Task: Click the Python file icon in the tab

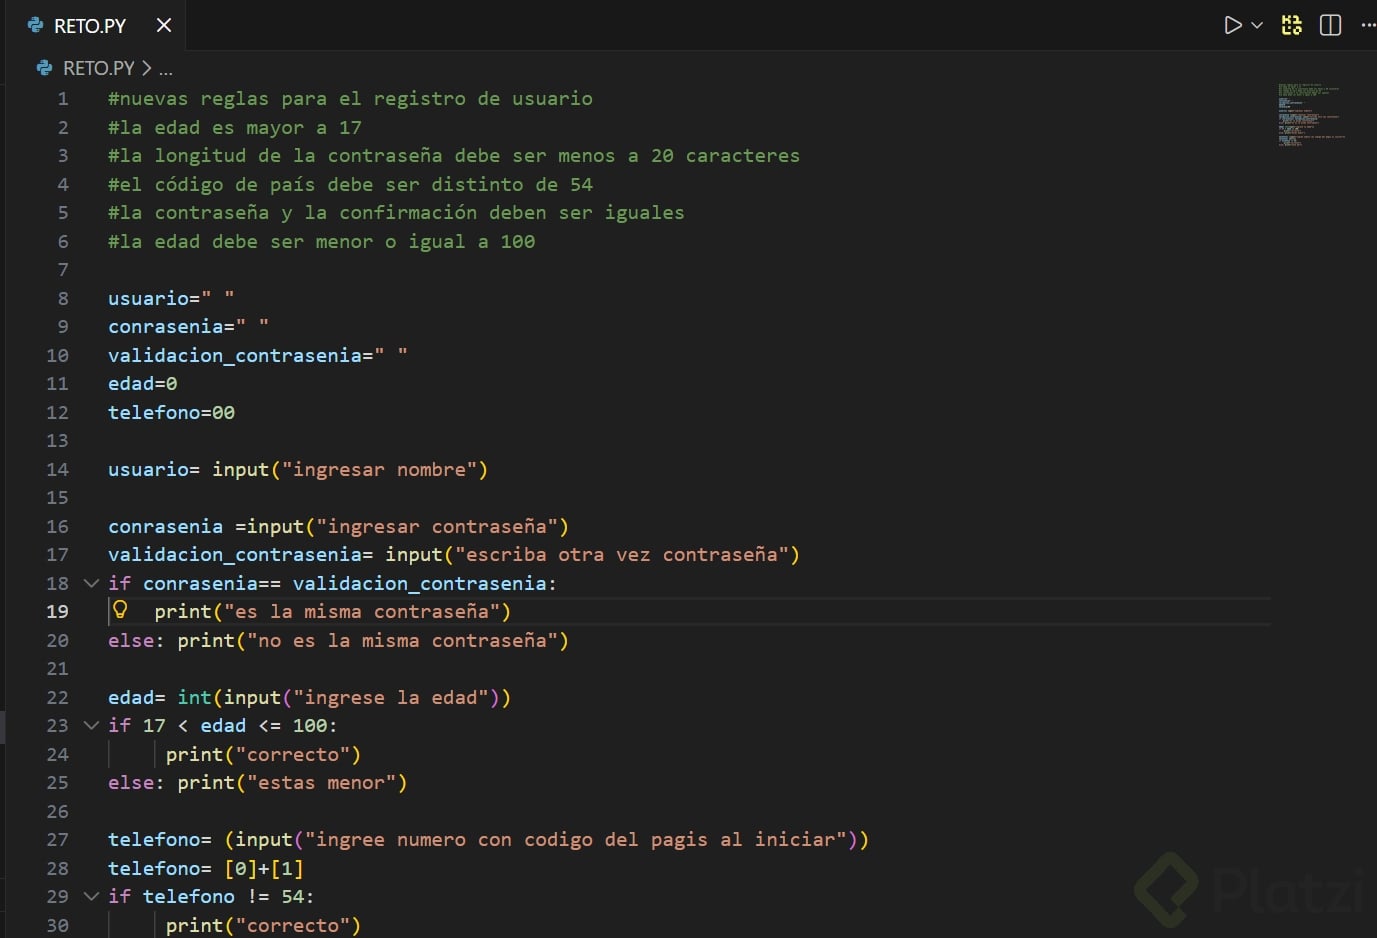Action: pyautogui.click(x=36, y=25)
